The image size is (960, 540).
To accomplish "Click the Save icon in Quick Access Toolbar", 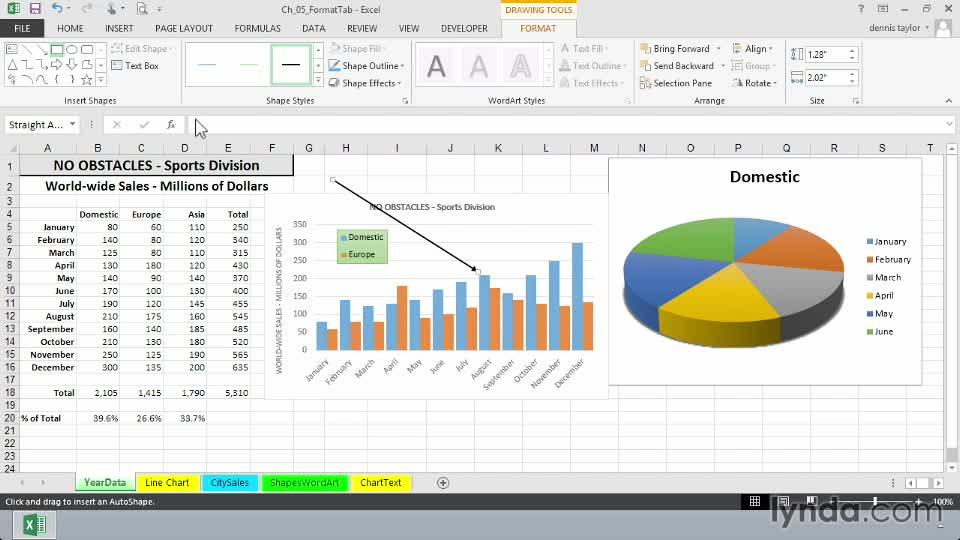I will point(35,9).
